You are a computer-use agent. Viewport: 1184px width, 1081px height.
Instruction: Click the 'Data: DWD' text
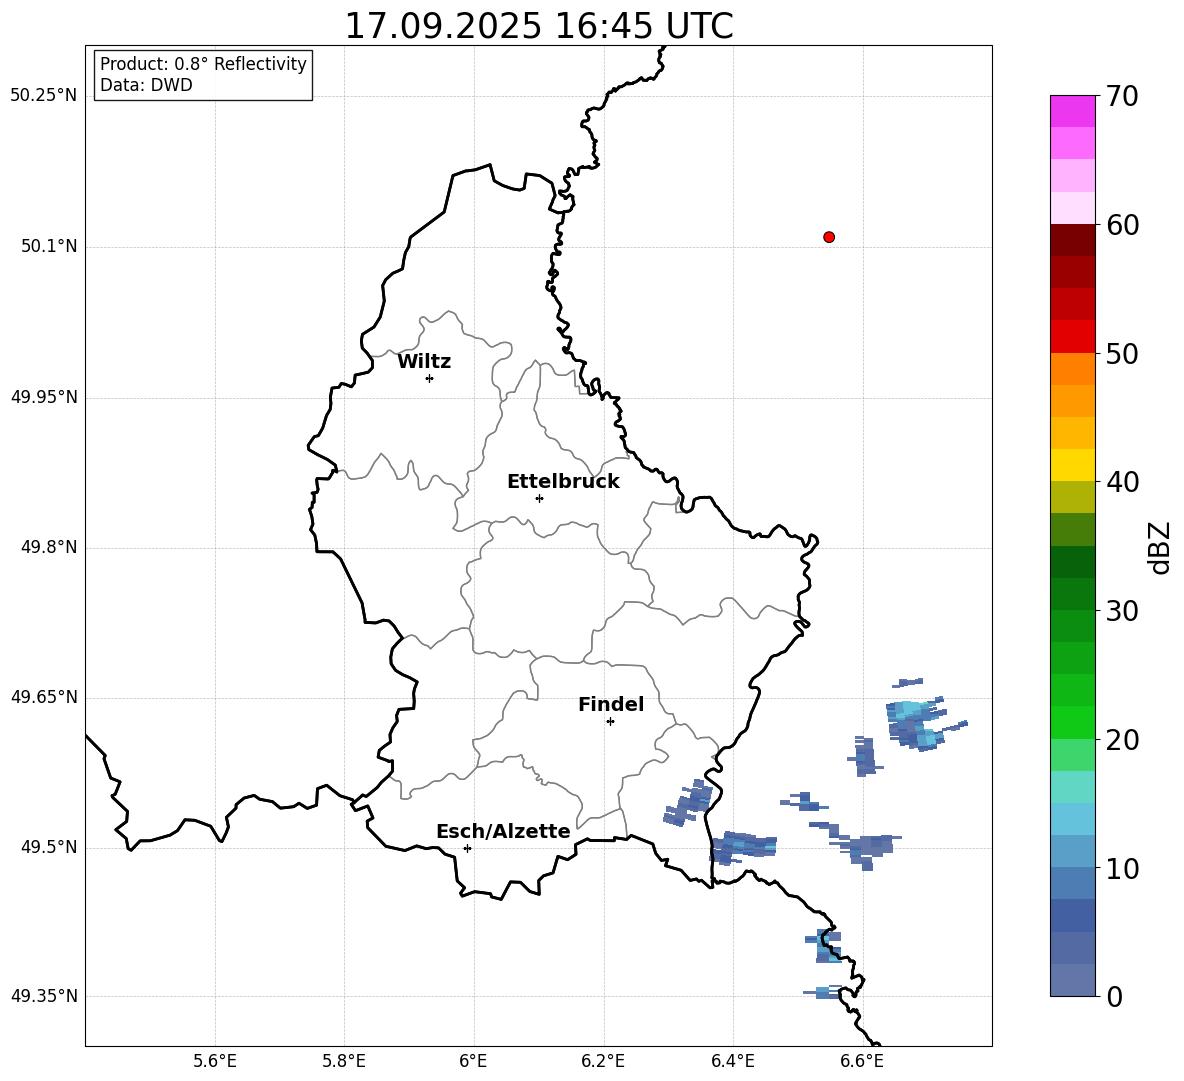(146, 85)
